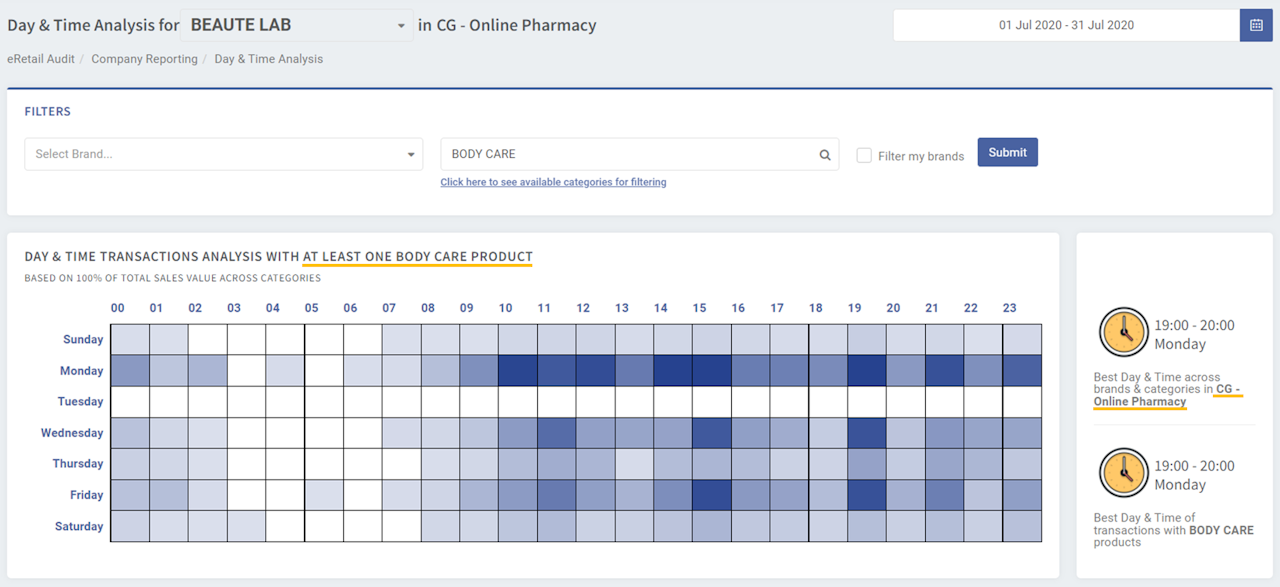Viewport: 1280px width, 587px height.
Task: Click Wednesday 11:00 heatmap cell
Action: pos(556,433)
